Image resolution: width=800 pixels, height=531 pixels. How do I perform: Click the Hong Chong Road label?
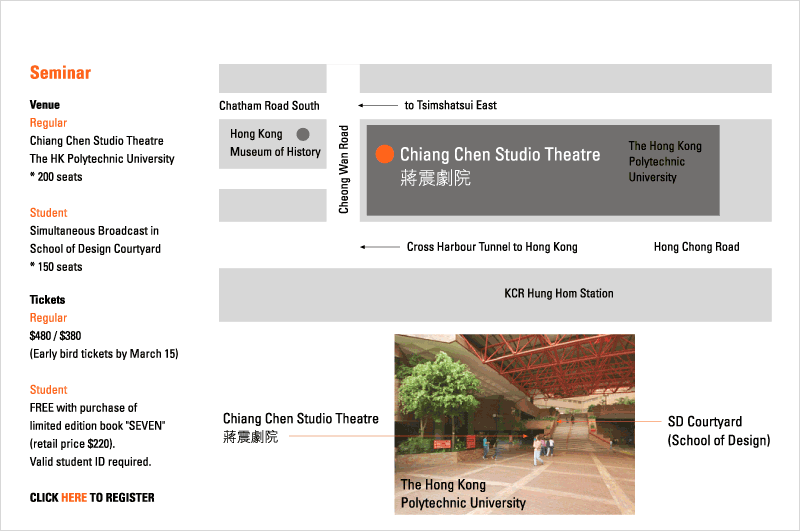[x=696, y=247]
